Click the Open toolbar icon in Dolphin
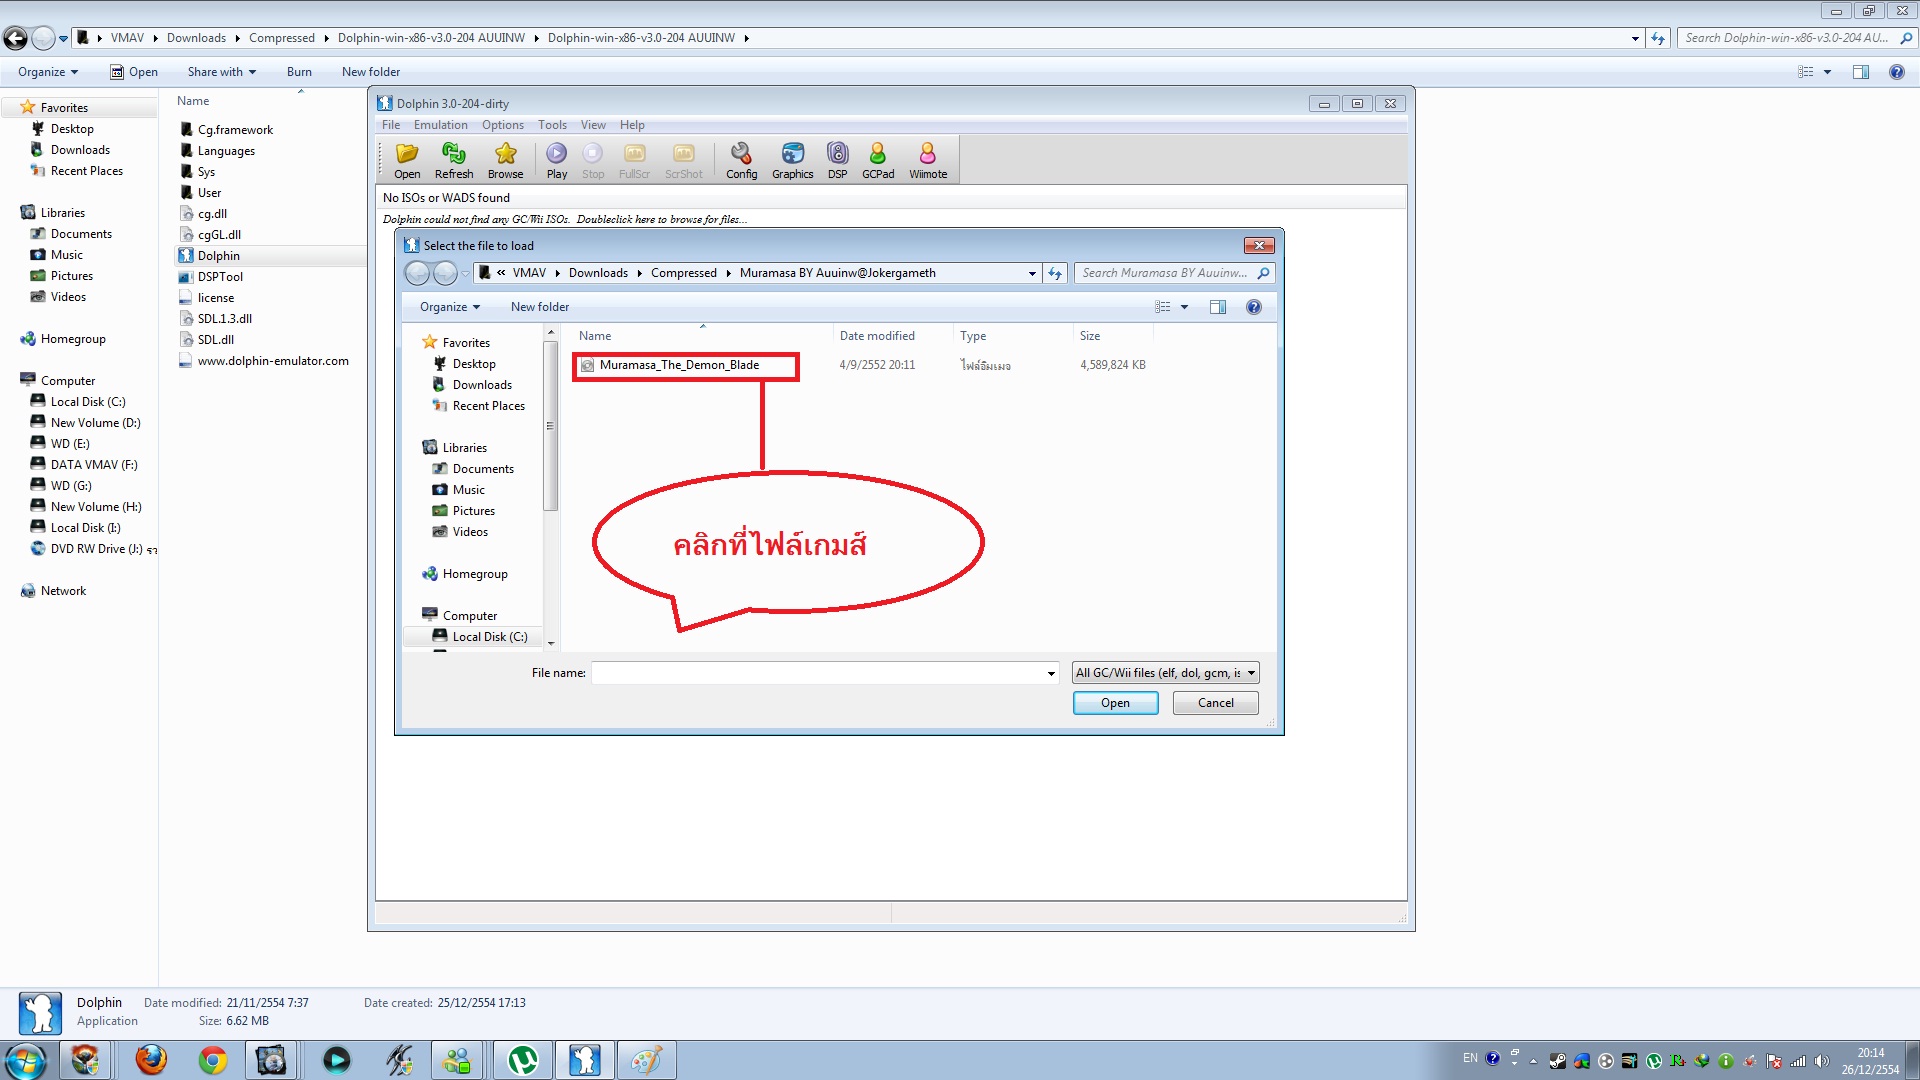This screenshot has height=1080, width=1920. click(x=407, y=160)
